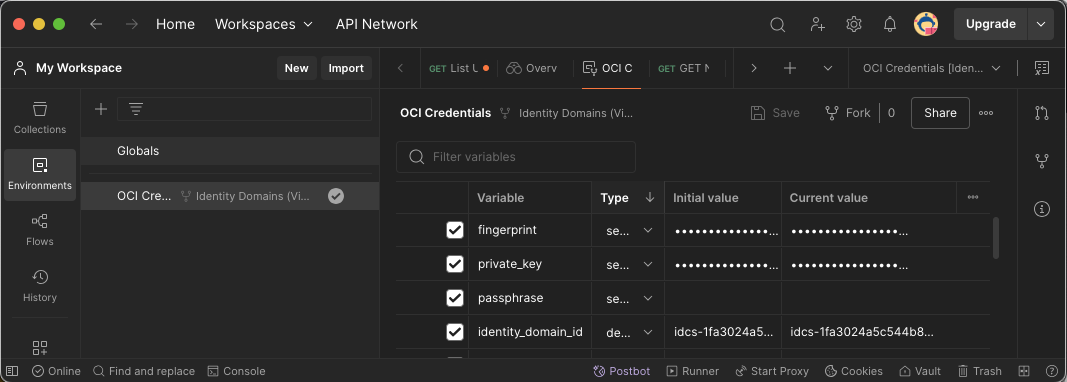Viewport: 1067px width, 382px height.
Task: Open History in the sidebar
Action: coord(40,286)
